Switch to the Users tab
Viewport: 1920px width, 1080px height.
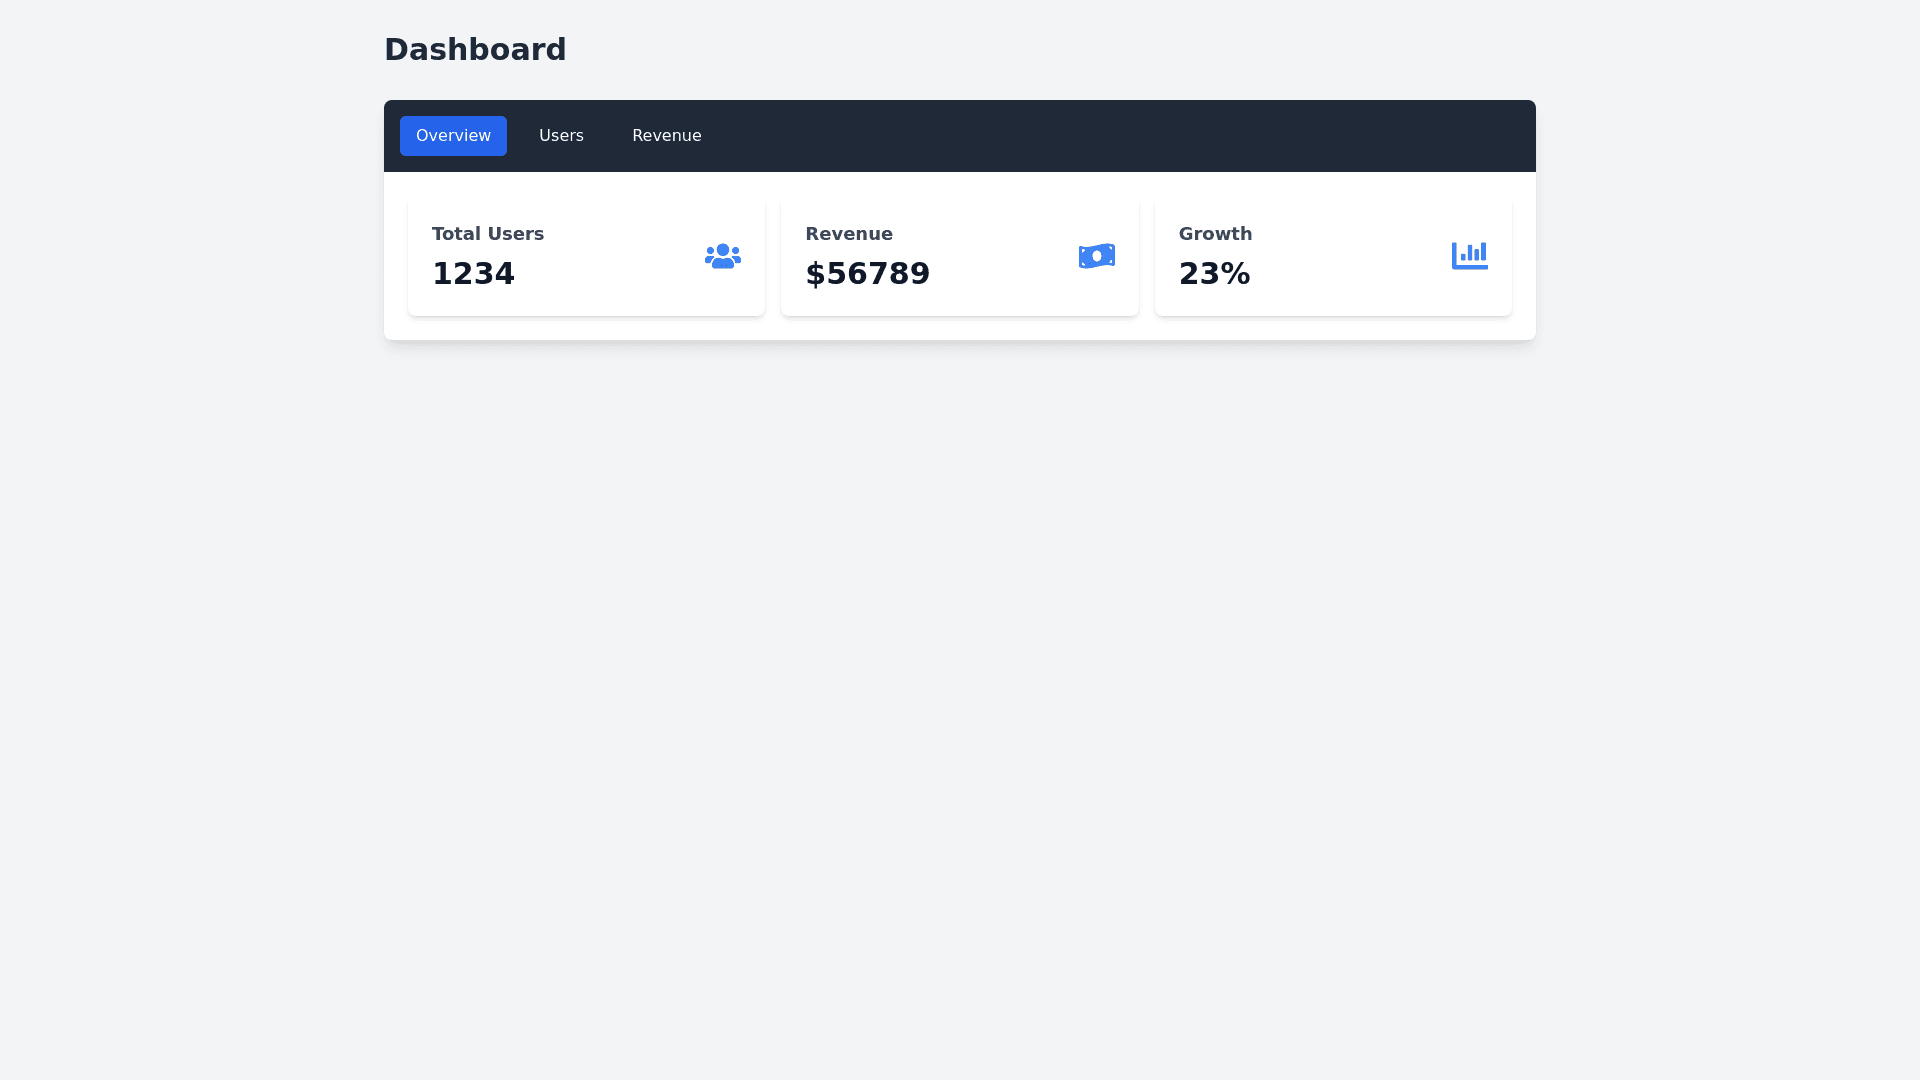[x=561, y=136]
